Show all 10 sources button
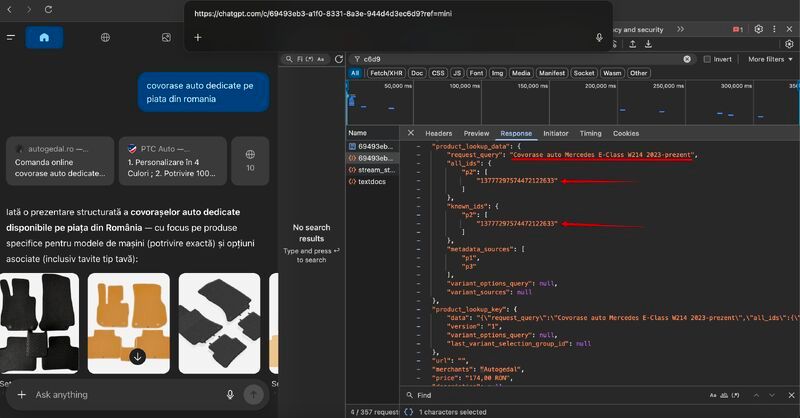Image resolution: width=800 pixels, height=418 pixels. click(250, 161)
